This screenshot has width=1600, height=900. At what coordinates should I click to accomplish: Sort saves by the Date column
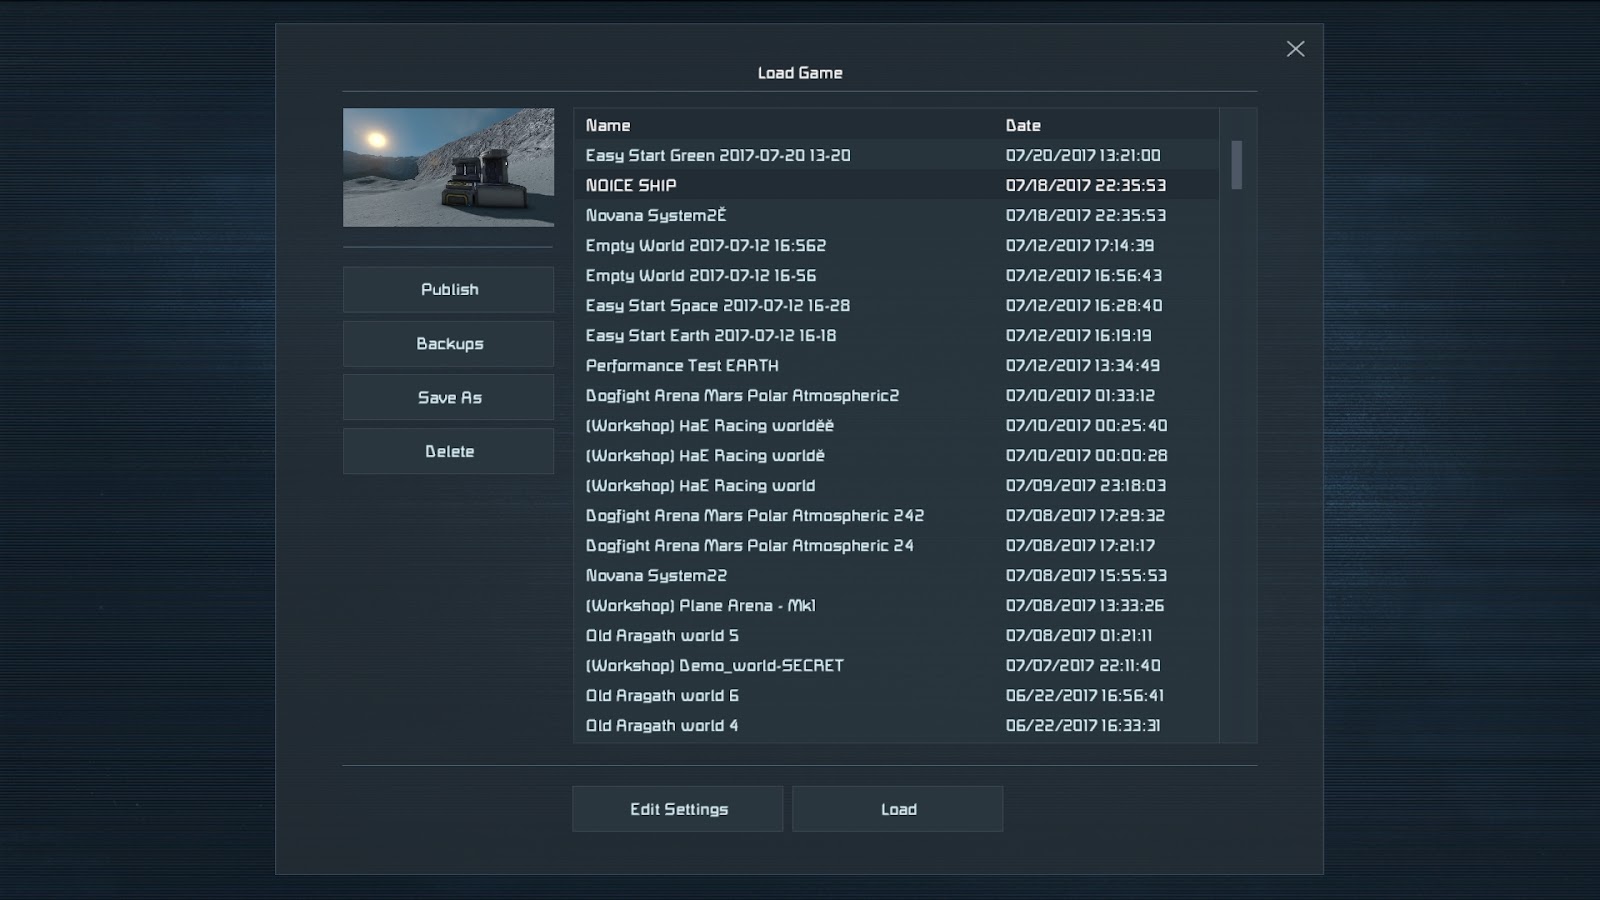click(1023, 125)
